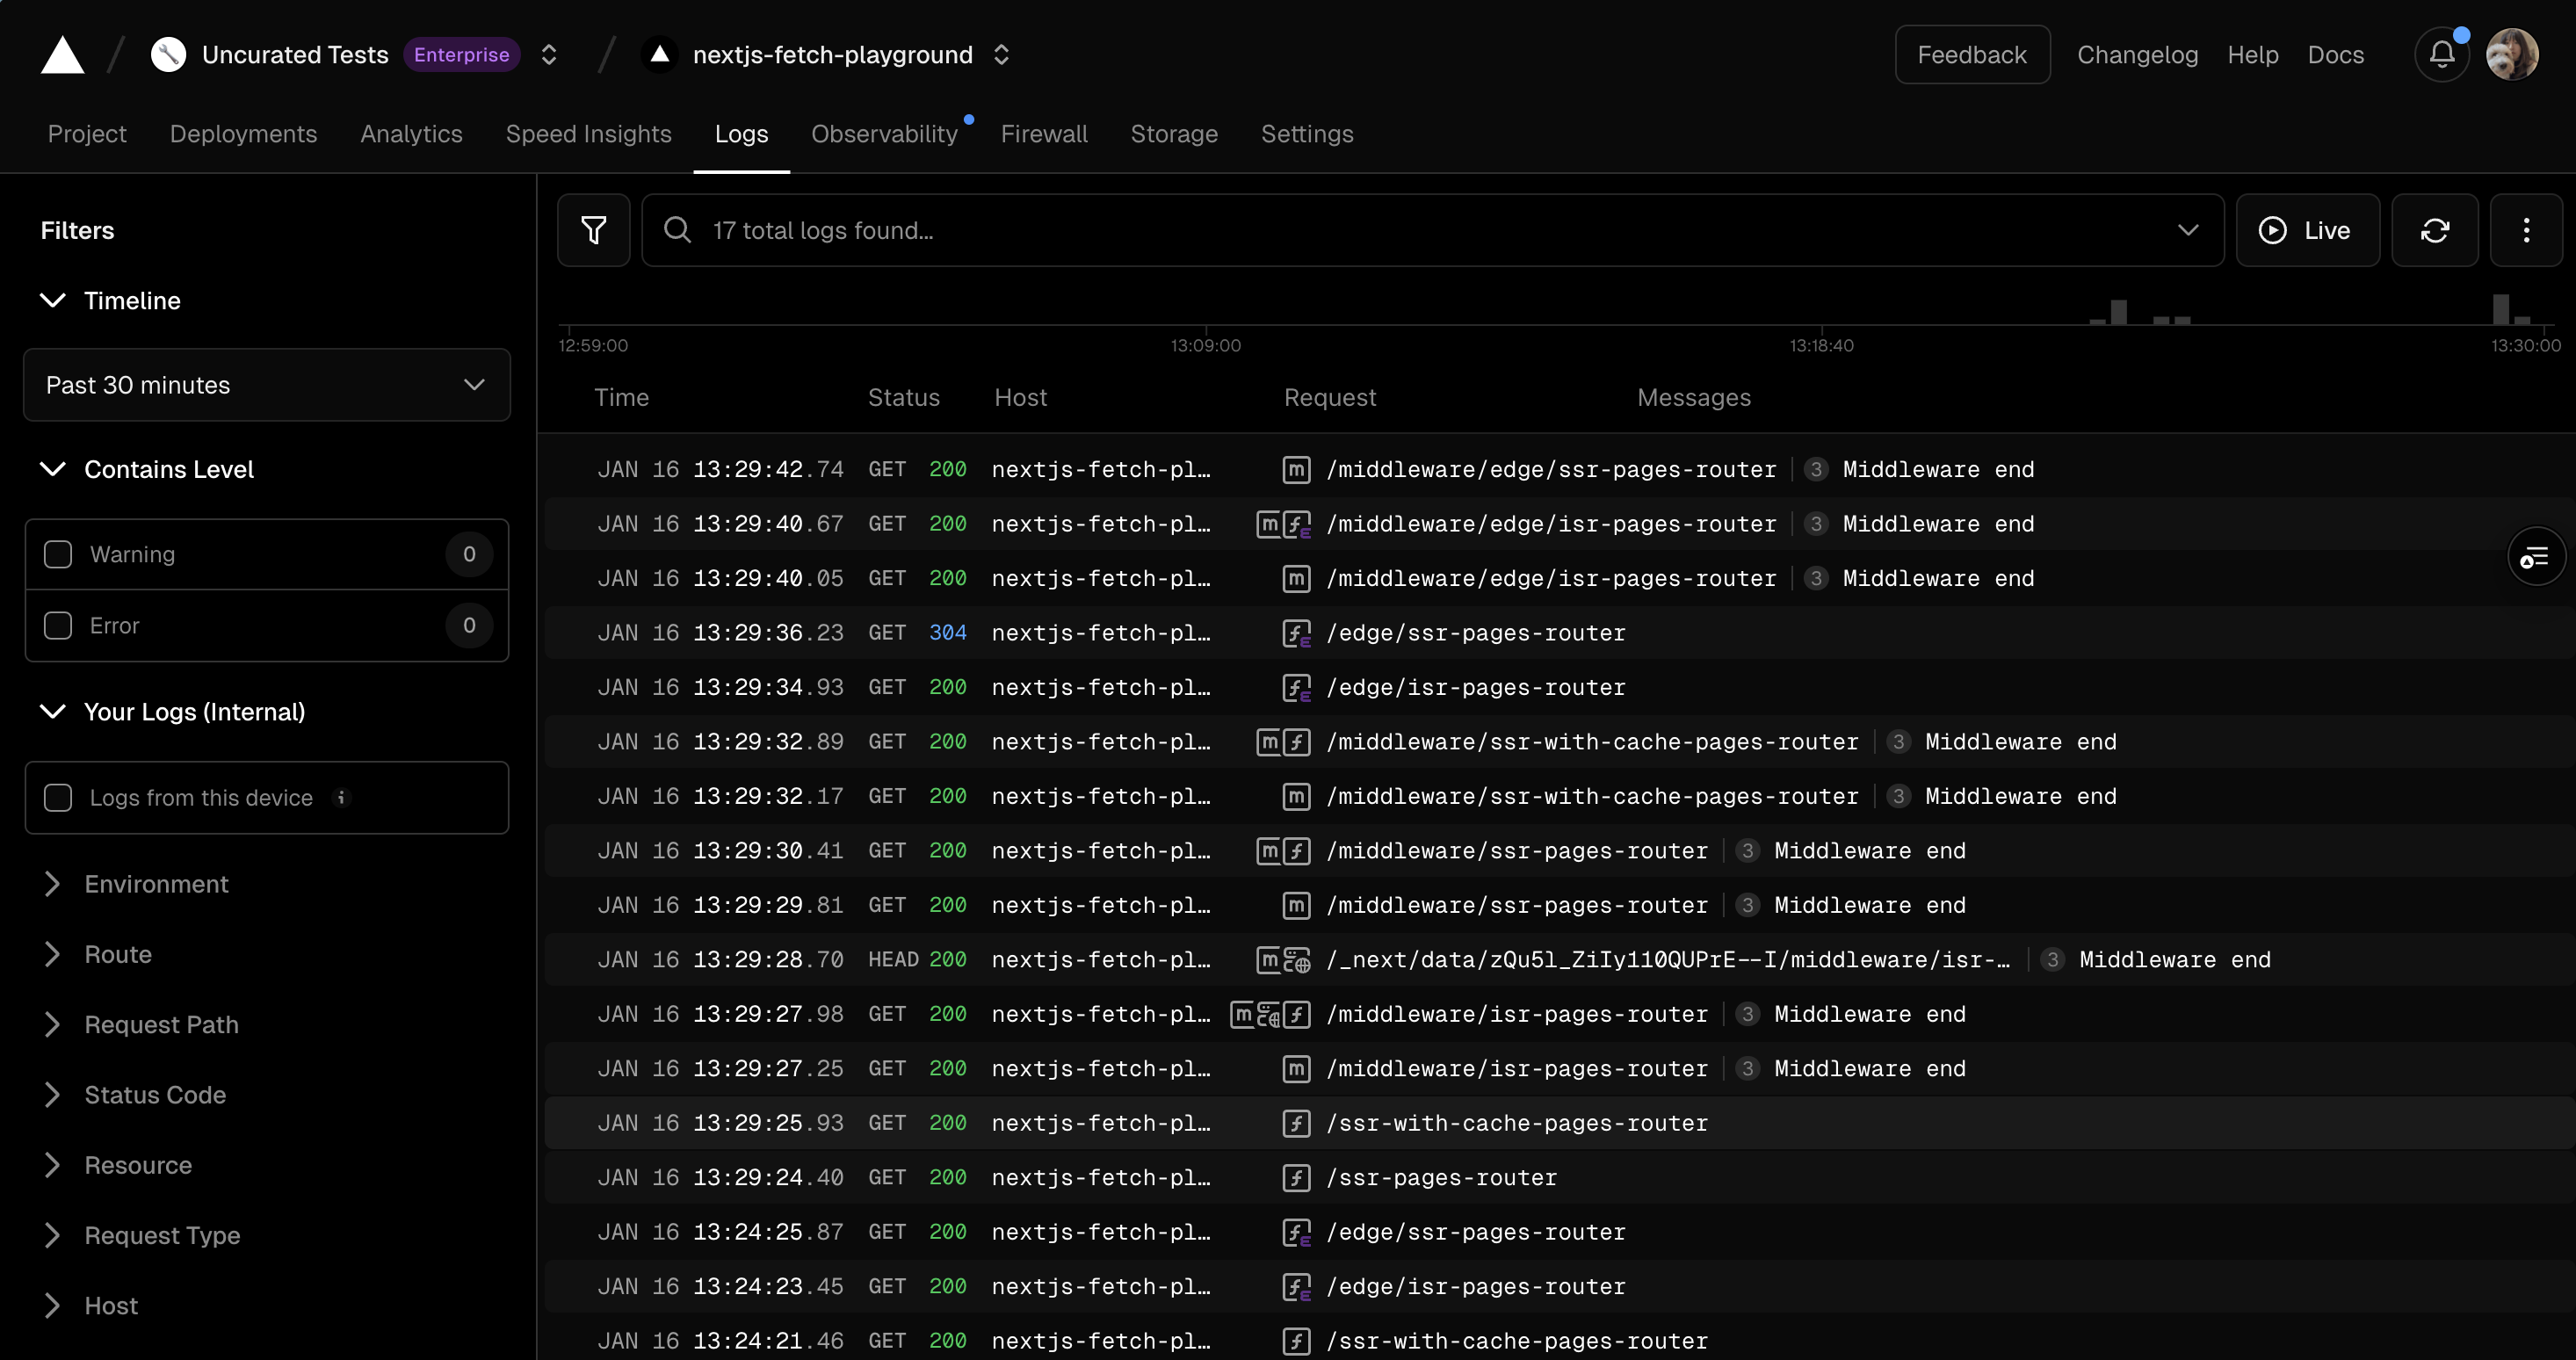Open the Changelog link

tap(2137, 55)
